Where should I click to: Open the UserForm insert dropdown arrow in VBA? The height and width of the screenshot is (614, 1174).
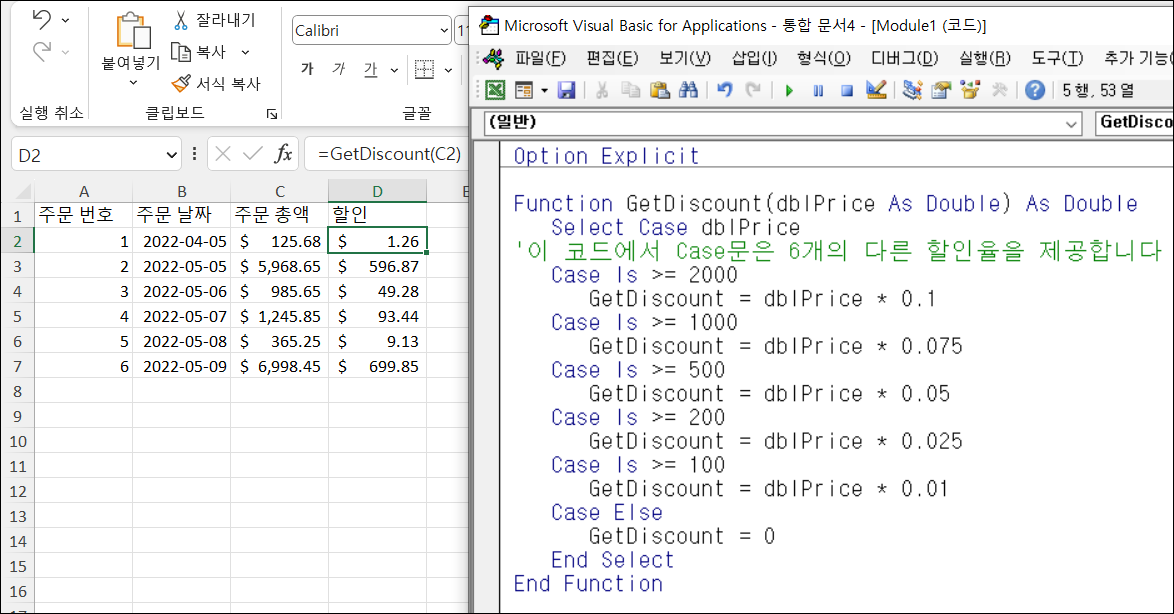544,91
